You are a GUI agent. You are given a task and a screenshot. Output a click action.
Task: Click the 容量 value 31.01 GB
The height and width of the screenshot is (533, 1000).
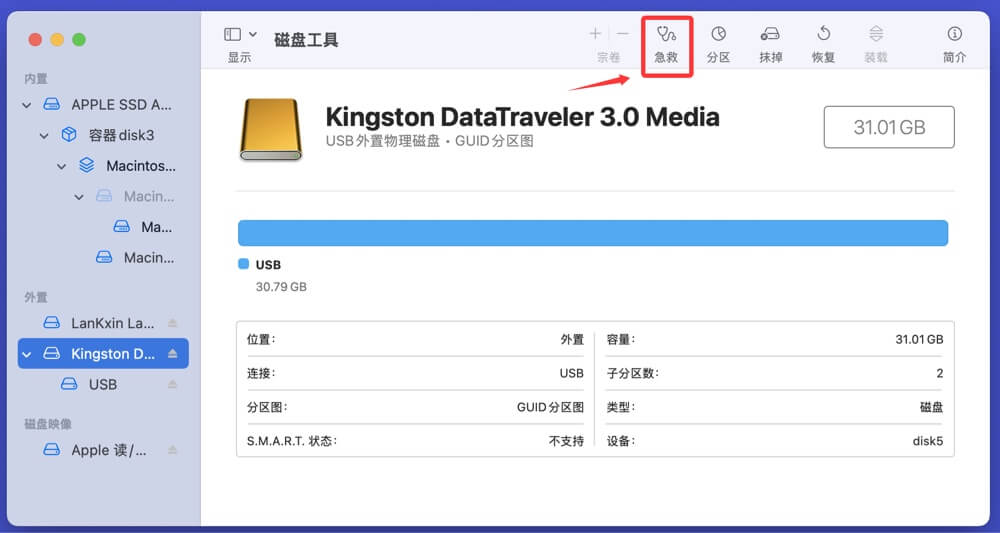tap(919, 340)
